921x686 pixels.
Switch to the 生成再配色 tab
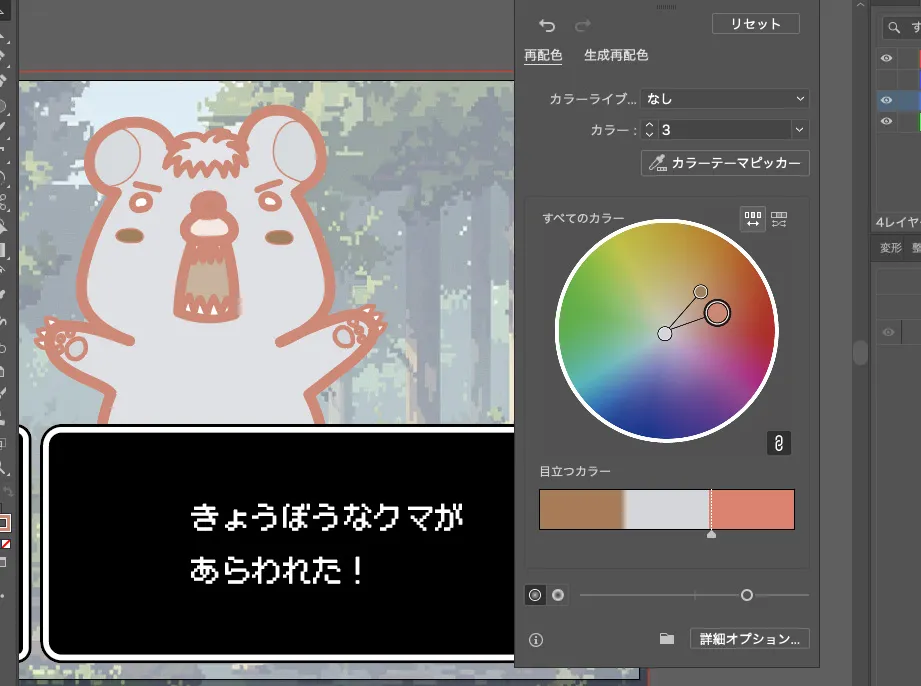click(616, 56)
